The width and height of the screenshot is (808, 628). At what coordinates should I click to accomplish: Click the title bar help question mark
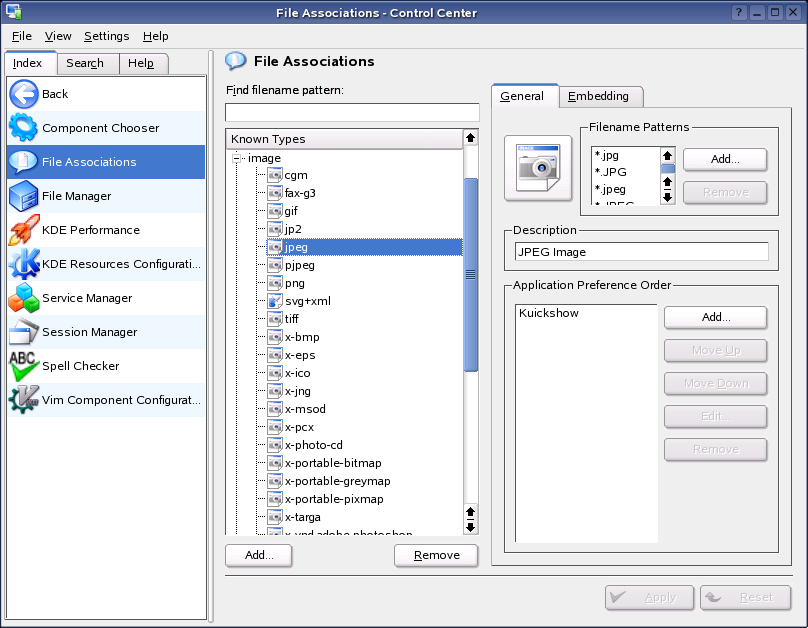739,12
